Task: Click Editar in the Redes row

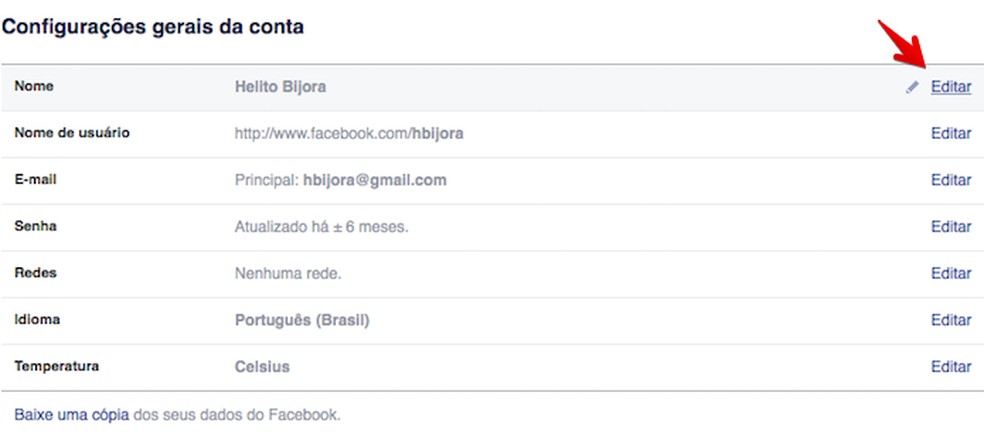Action: click(950, 273)
